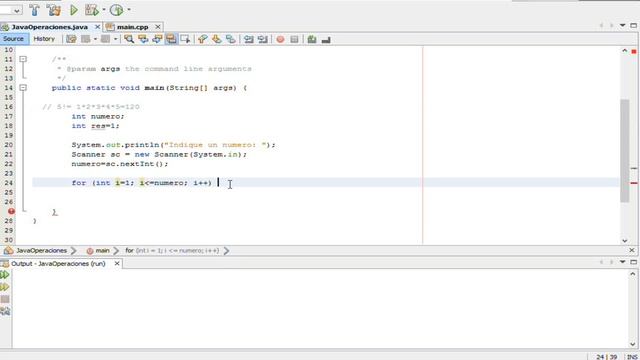Image resolution: width=640 pixels, height=360 pixels.
Task: Click the Output settings icon below stop
Action: (5, 311)
